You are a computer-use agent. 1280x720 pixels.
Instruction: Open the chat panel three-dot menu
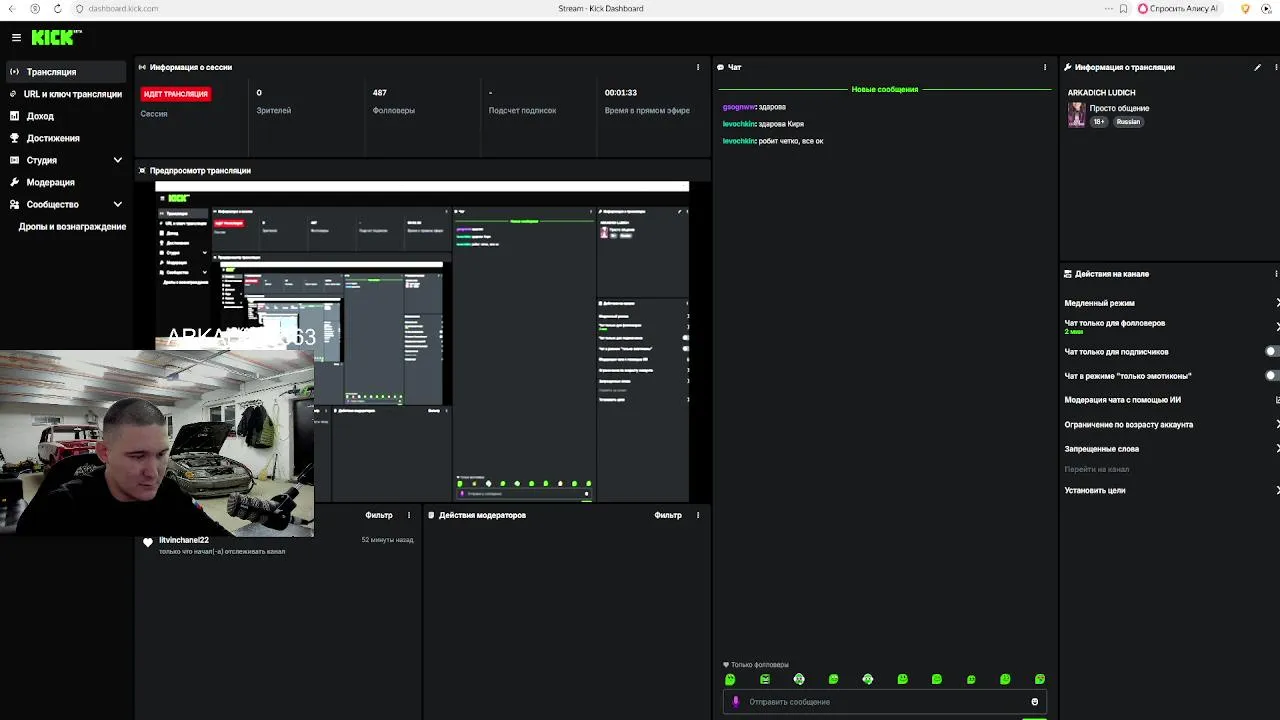[x=1045, y=67]
